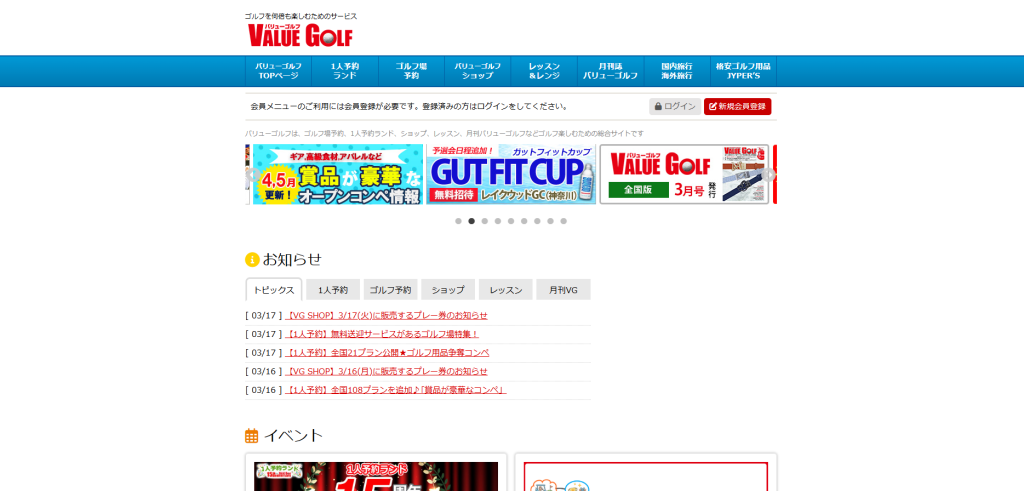Select the last carousel pagination dot
Viewport: 1024px width, 491px height.
tap(563, 221)
